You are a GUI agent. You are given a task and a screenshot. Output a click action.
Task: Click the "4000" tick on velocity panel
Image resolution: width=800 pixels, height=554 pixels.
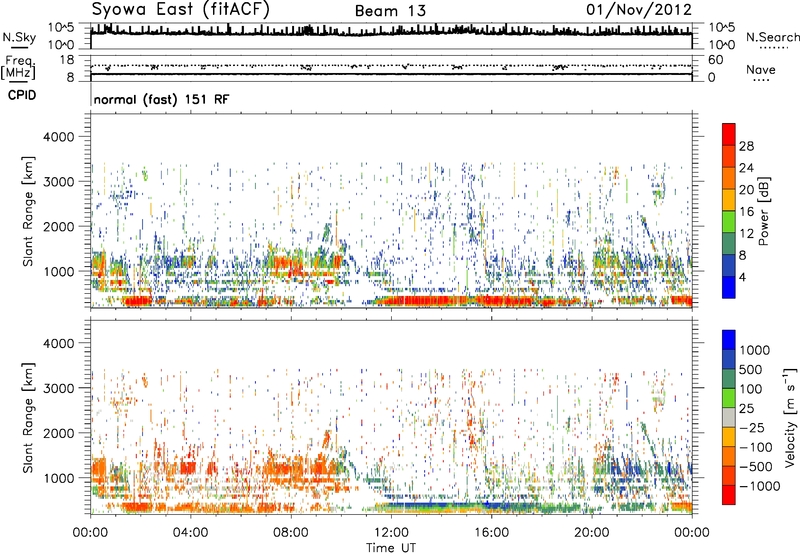pos(59,343)
